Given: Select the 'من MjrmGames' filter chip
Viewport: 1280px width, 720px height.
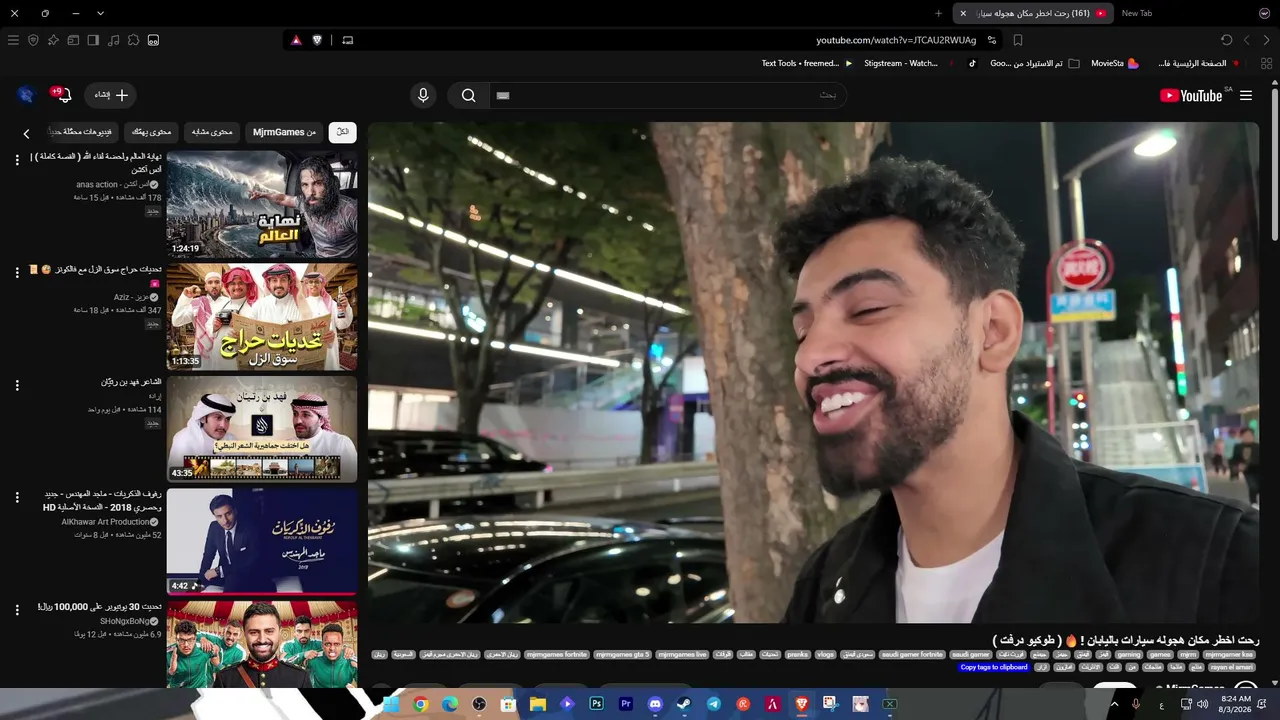Looking at the screenshot, I should 284,132.
